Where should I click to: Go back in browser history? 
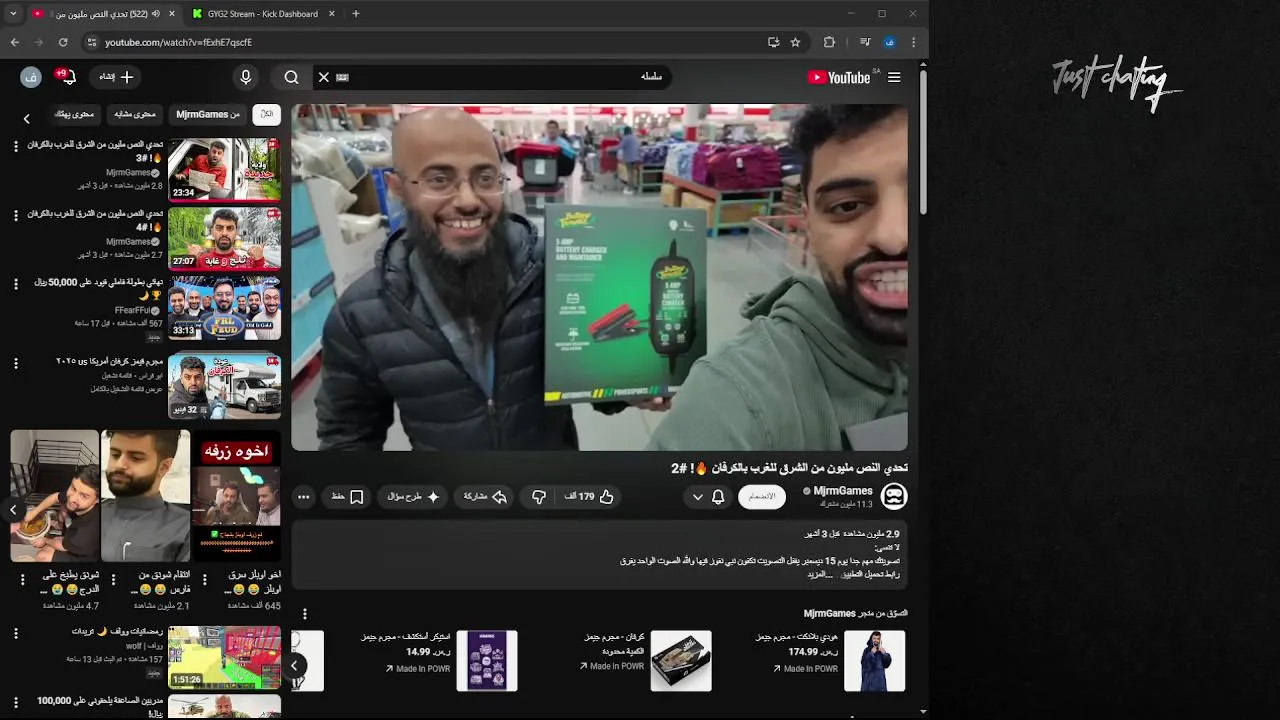tap(14, 42)
